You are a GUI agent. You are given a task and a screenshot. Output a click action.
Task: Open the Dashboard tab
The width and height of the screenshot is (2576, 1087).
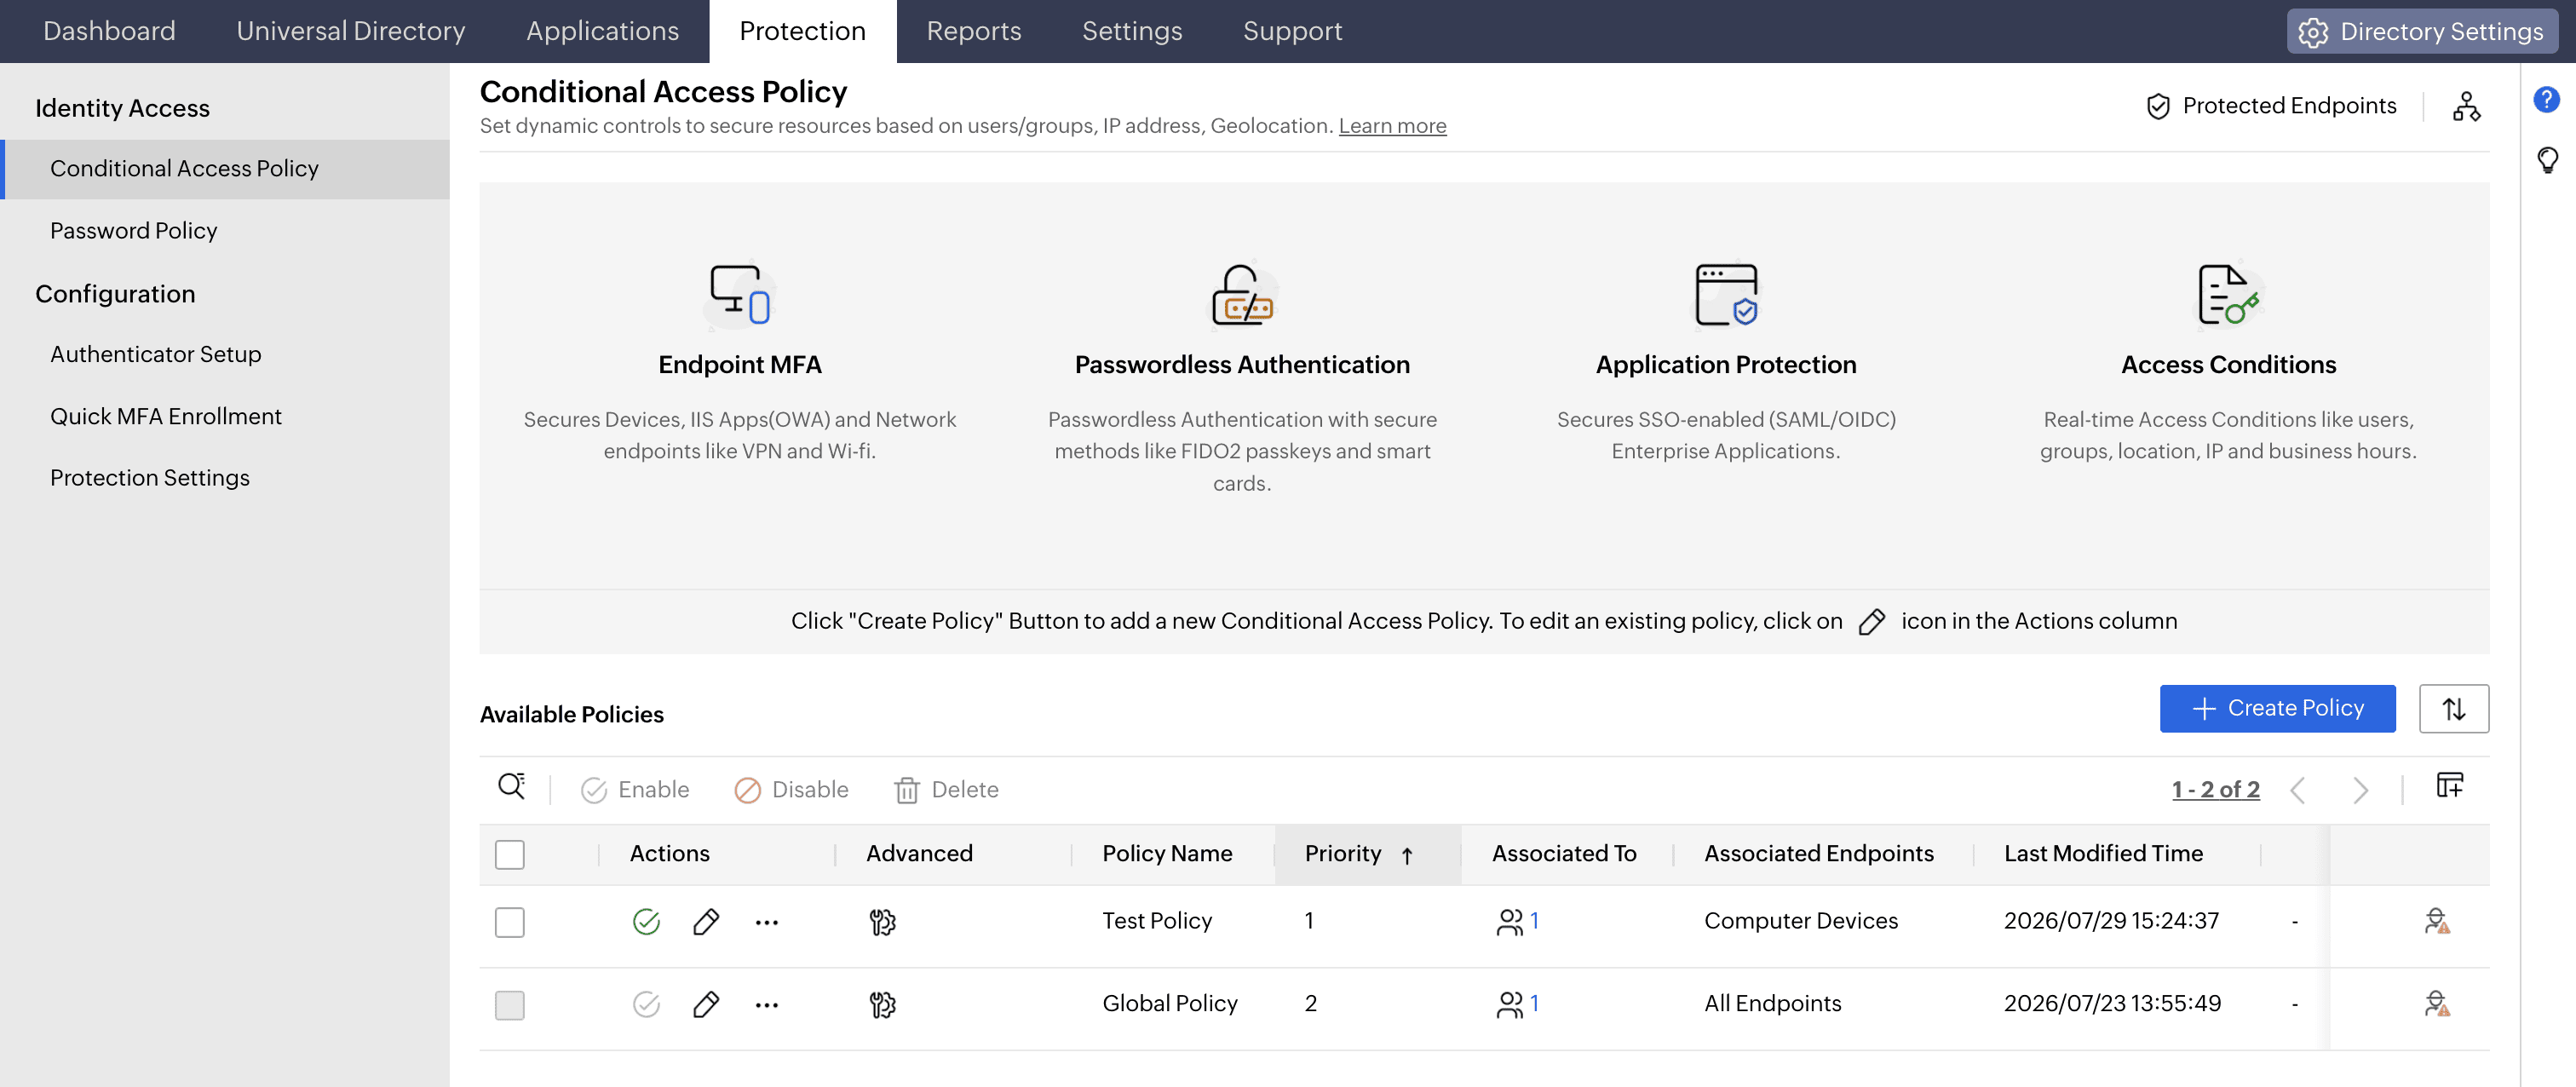[109, 31]
